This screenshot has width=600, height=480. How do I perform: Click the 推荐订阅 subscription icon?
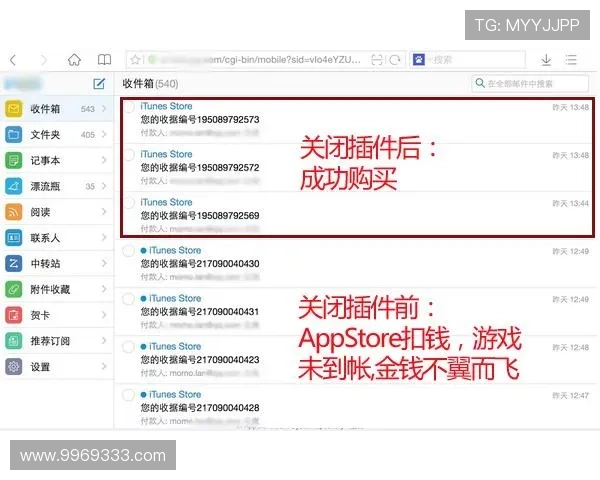14,341
